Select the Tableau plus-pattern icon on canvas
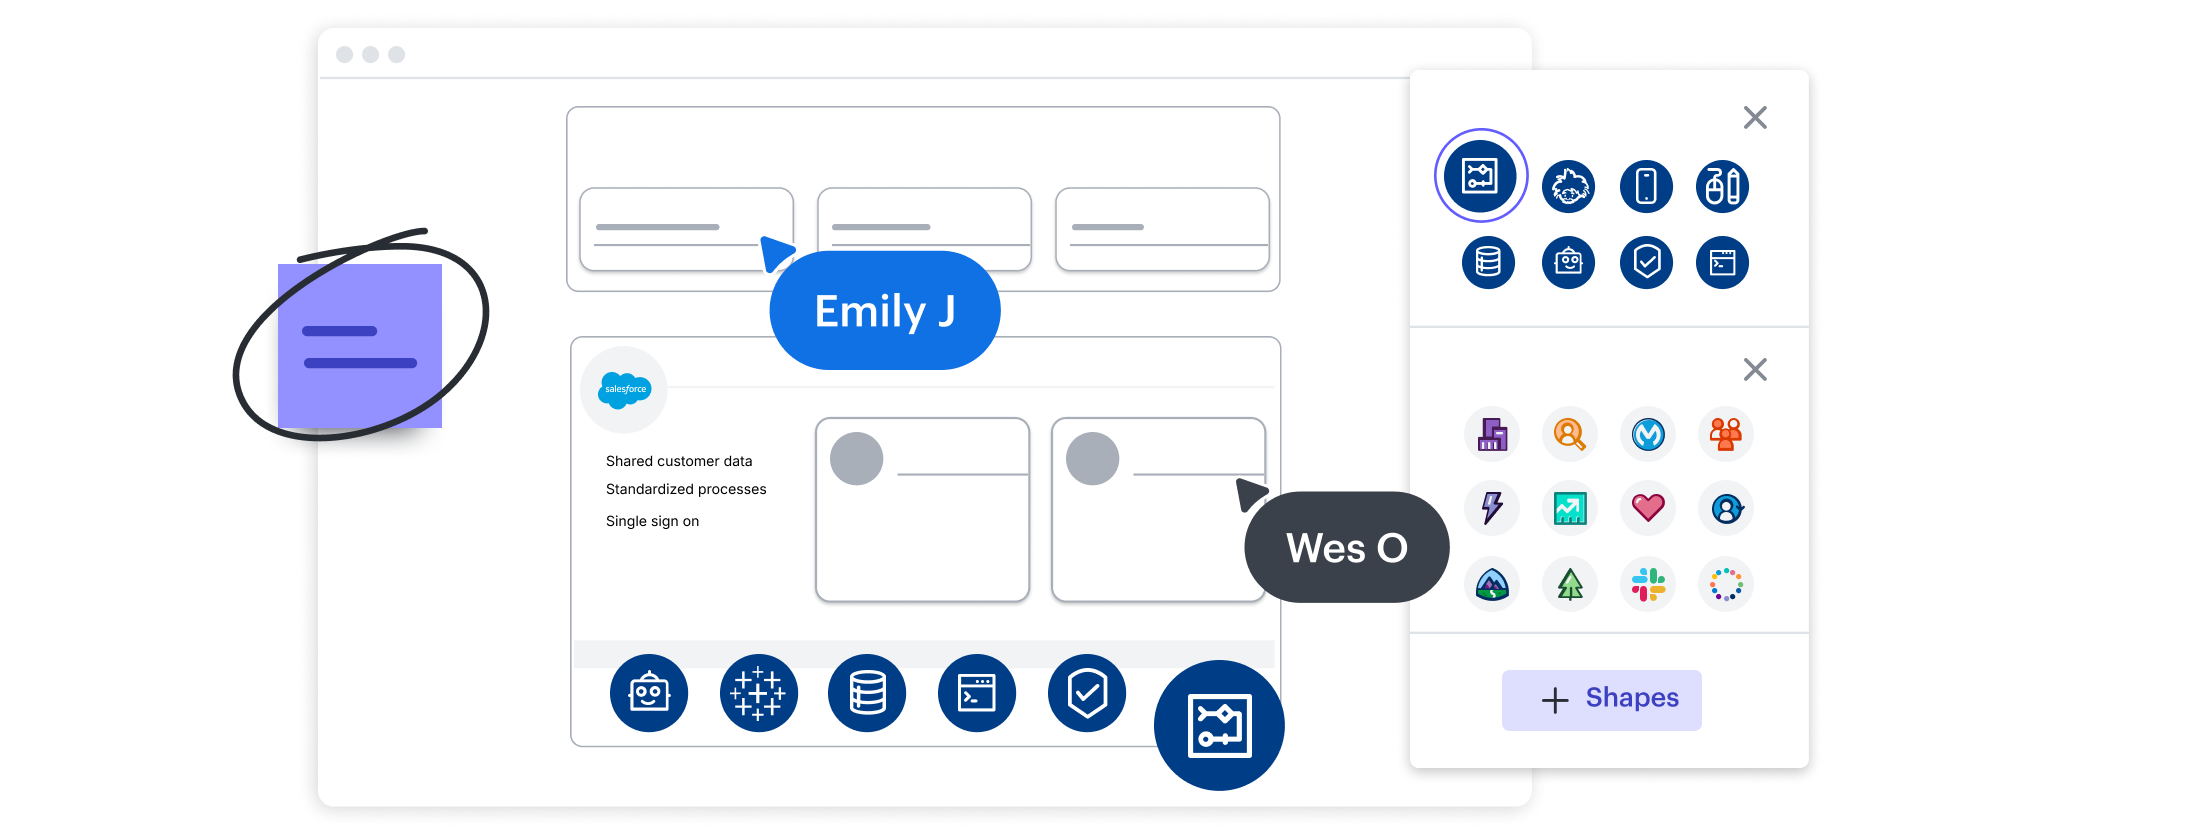The image size is (2200, 840). coord(758,693)
